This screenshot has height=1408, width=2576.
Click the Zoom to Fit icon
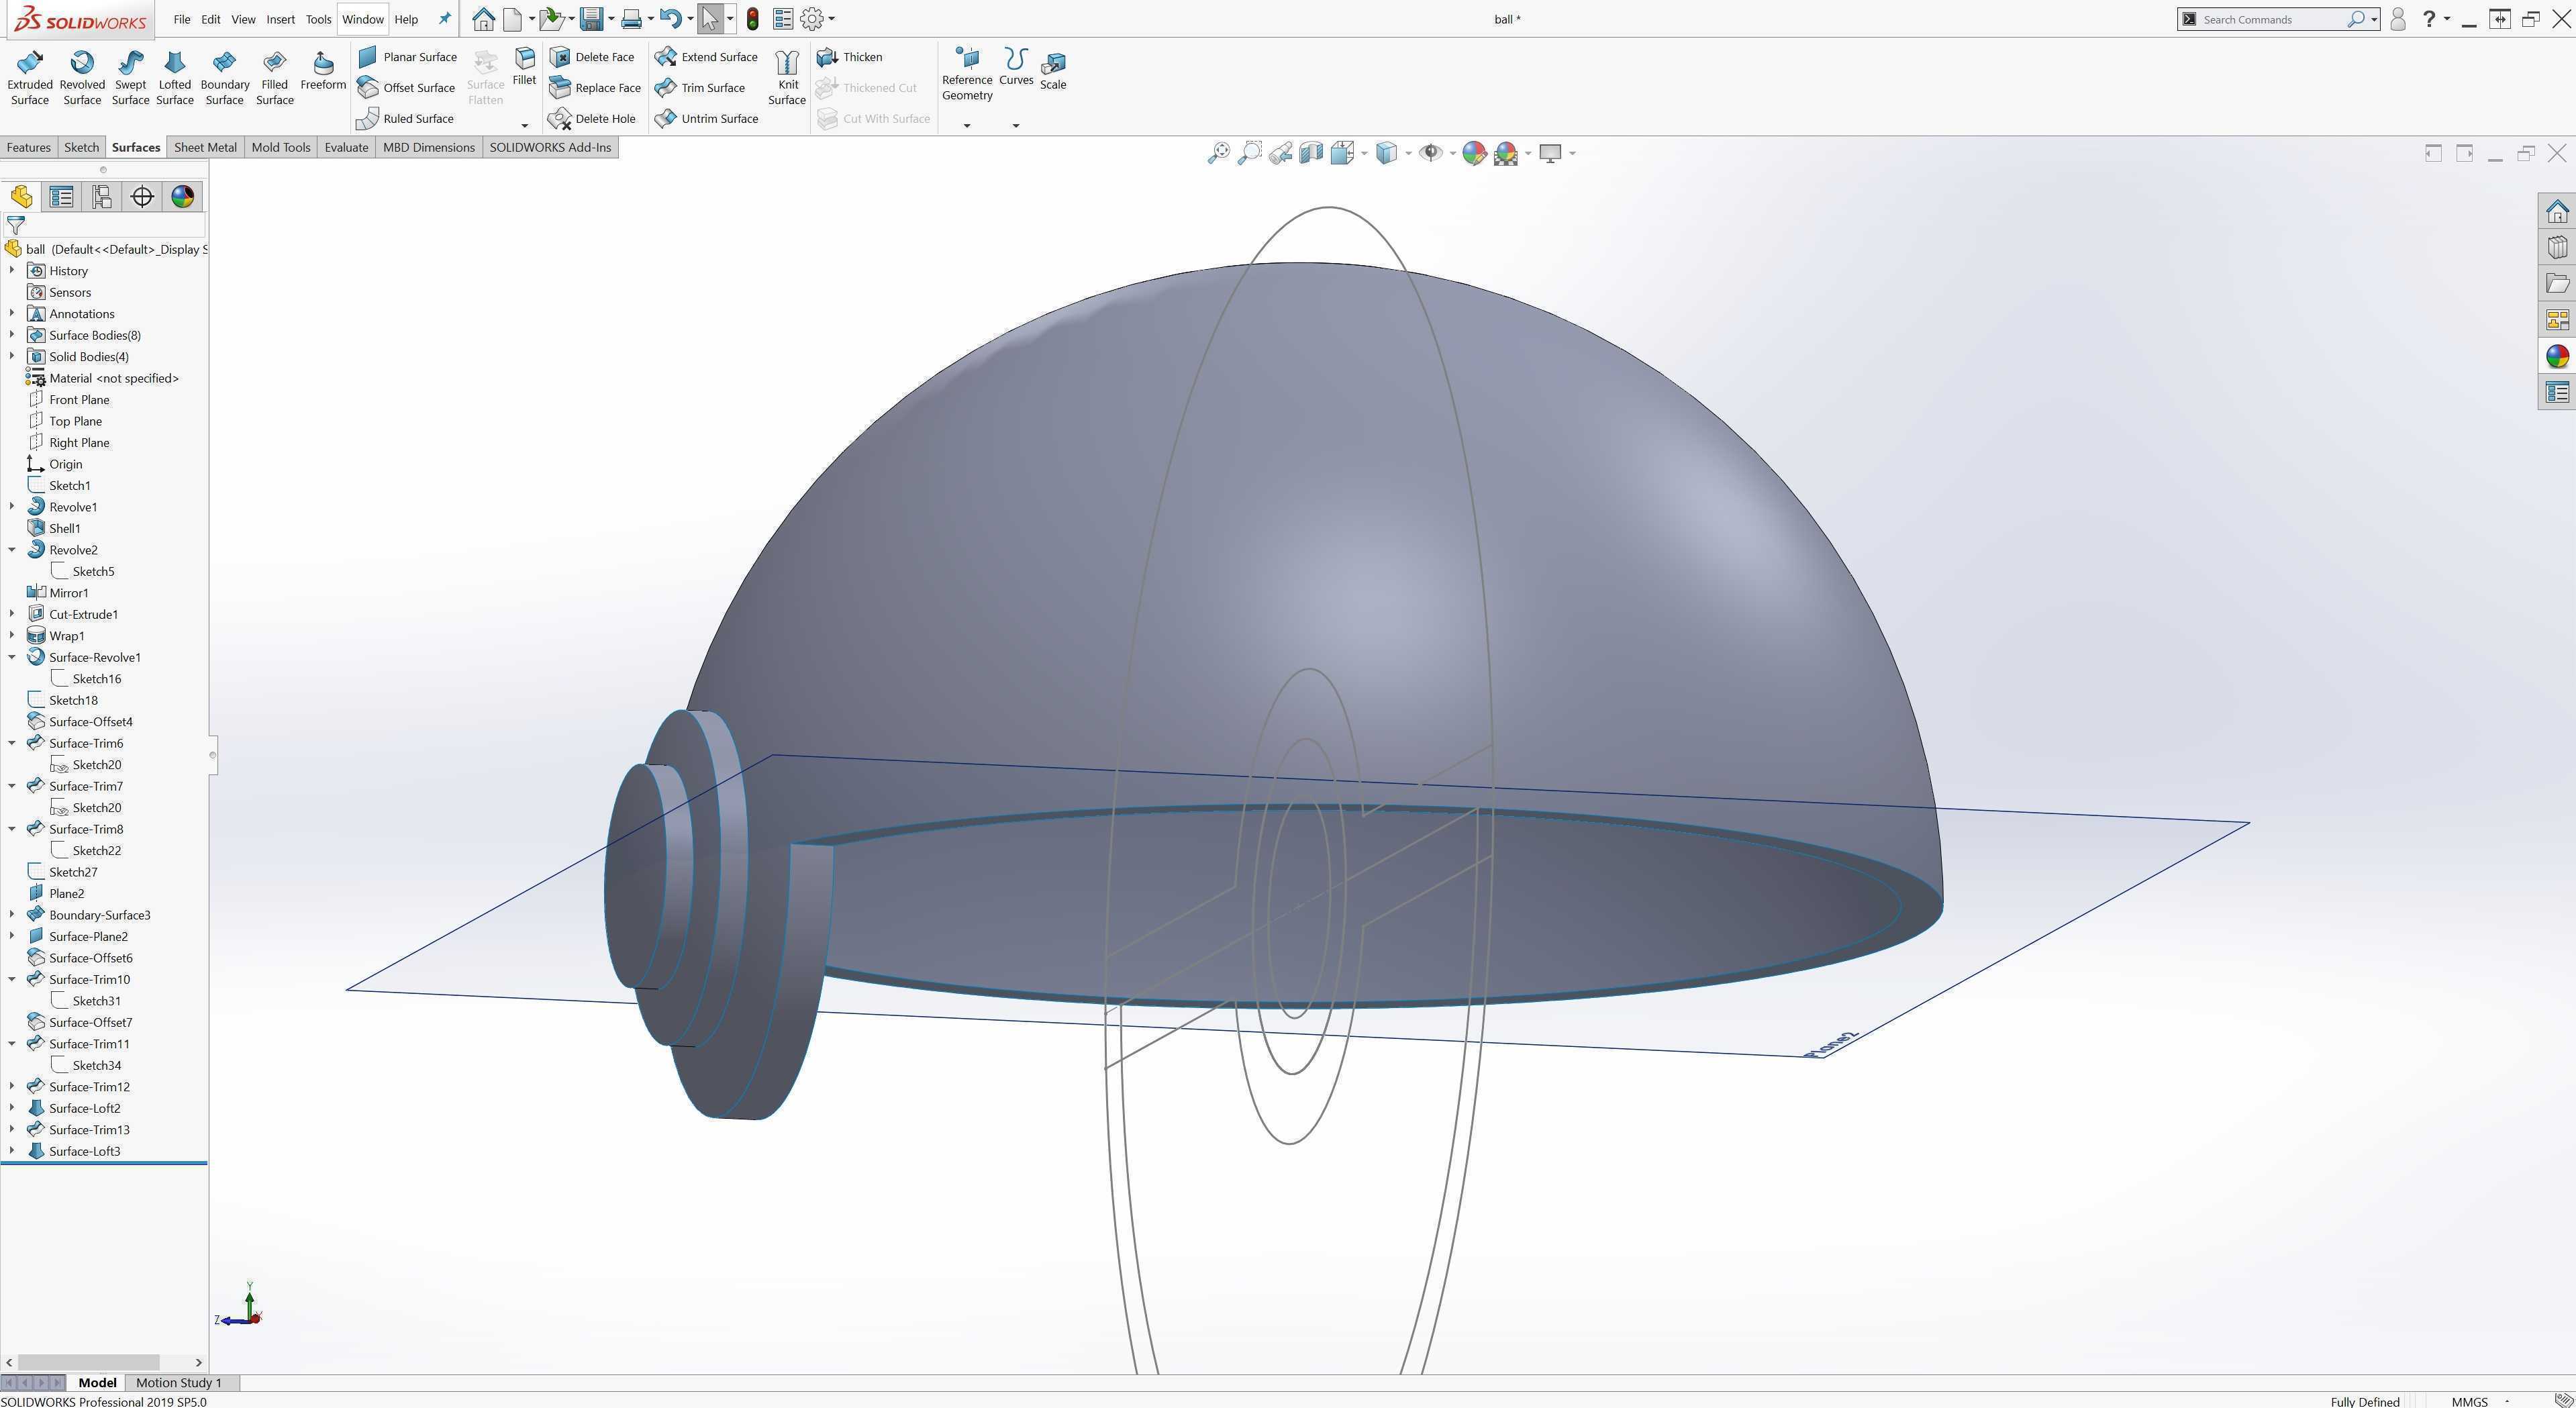1218,153
